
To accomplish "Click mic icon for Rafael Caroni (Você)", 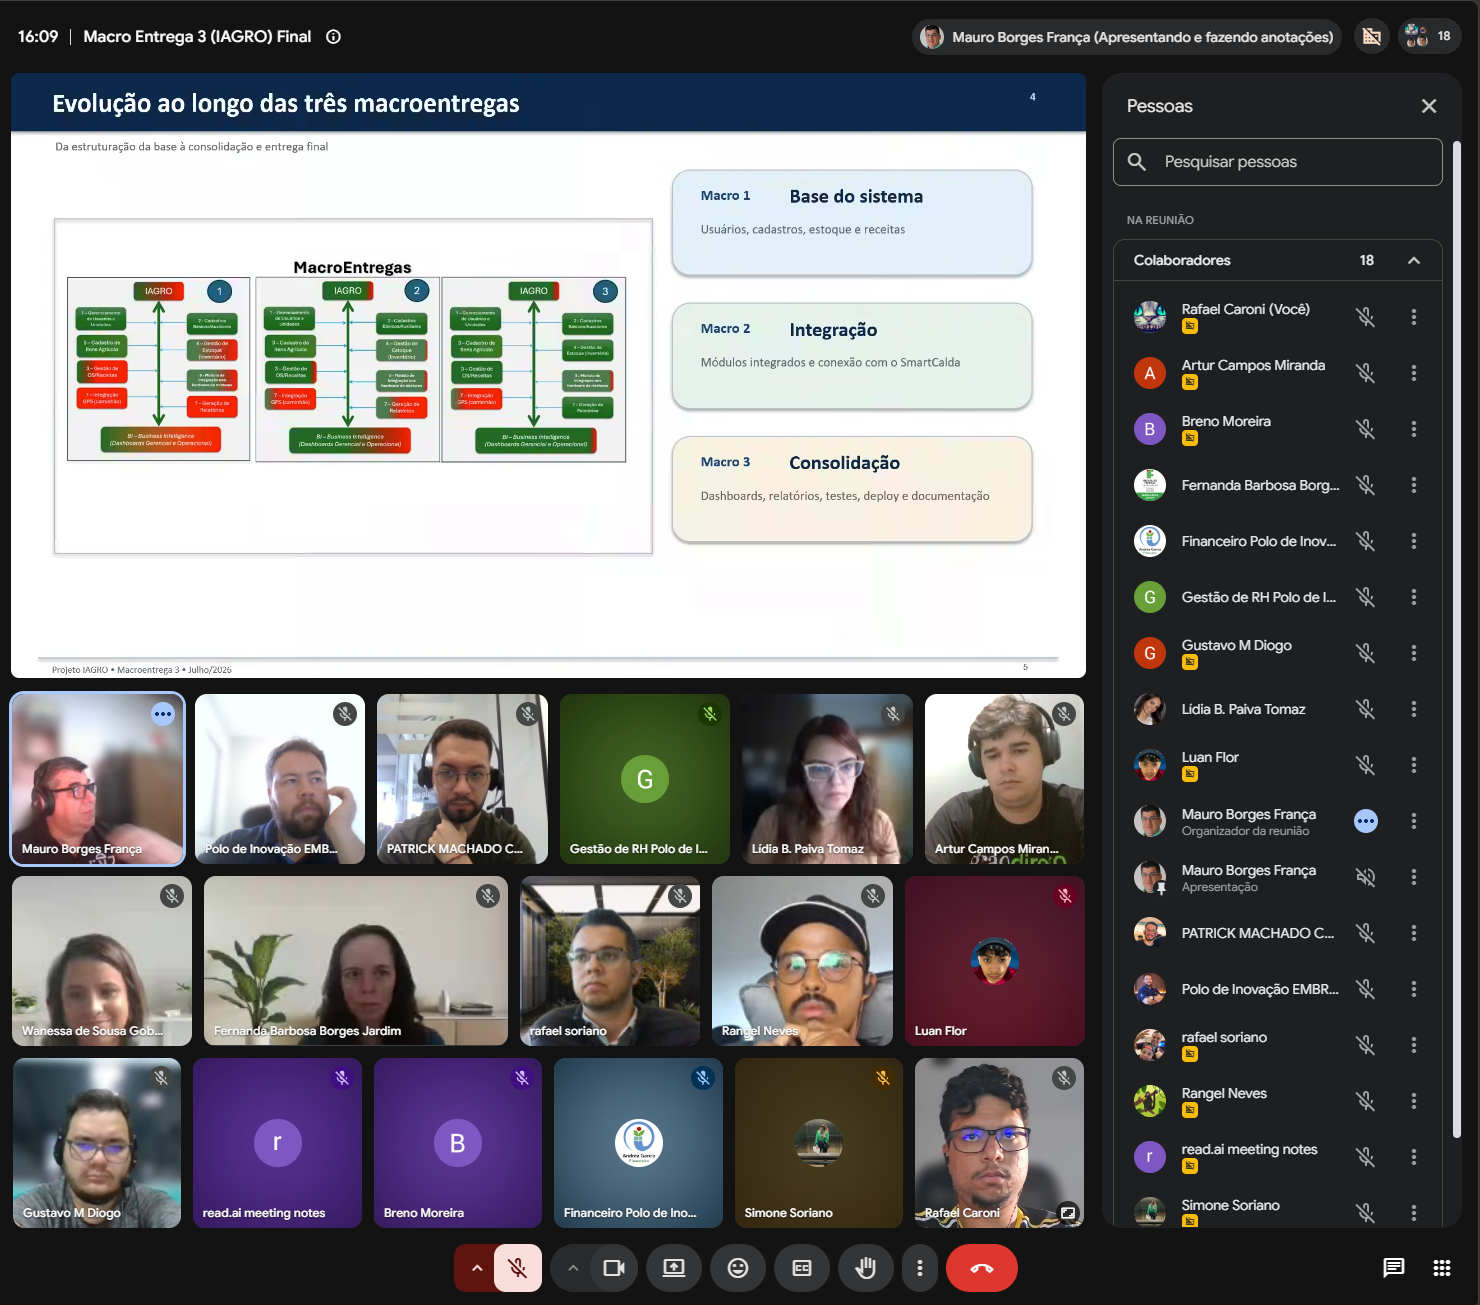I will (1366, 317).
